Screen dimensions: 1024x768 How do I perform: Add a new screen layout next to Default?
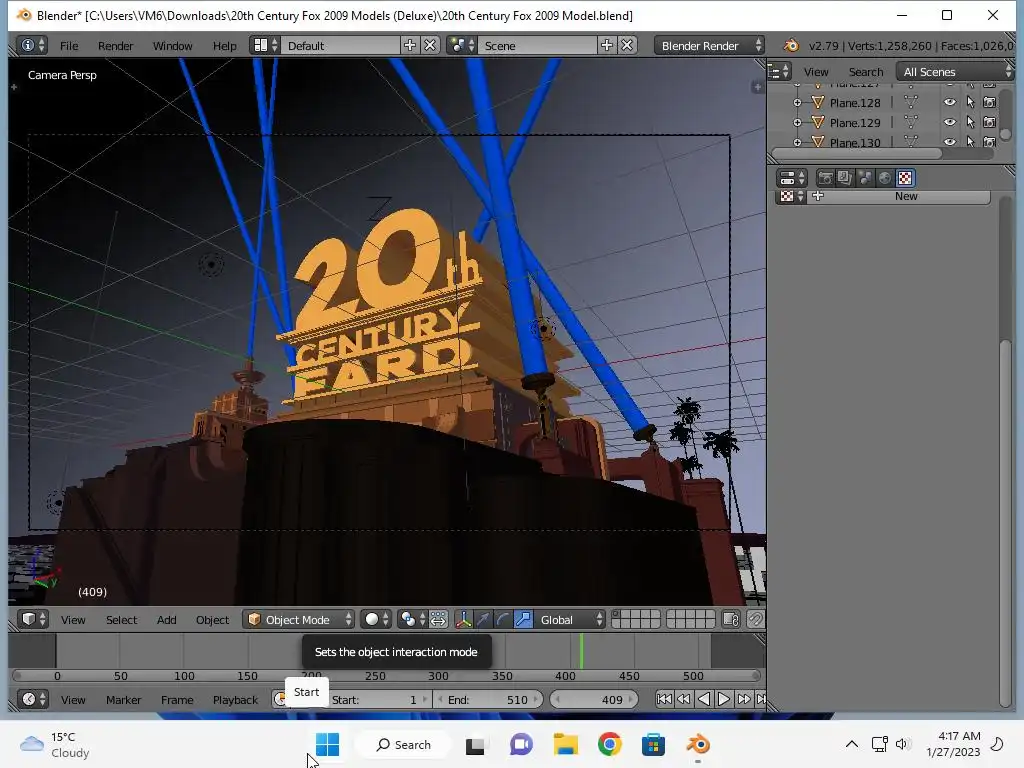coord(409,45)
